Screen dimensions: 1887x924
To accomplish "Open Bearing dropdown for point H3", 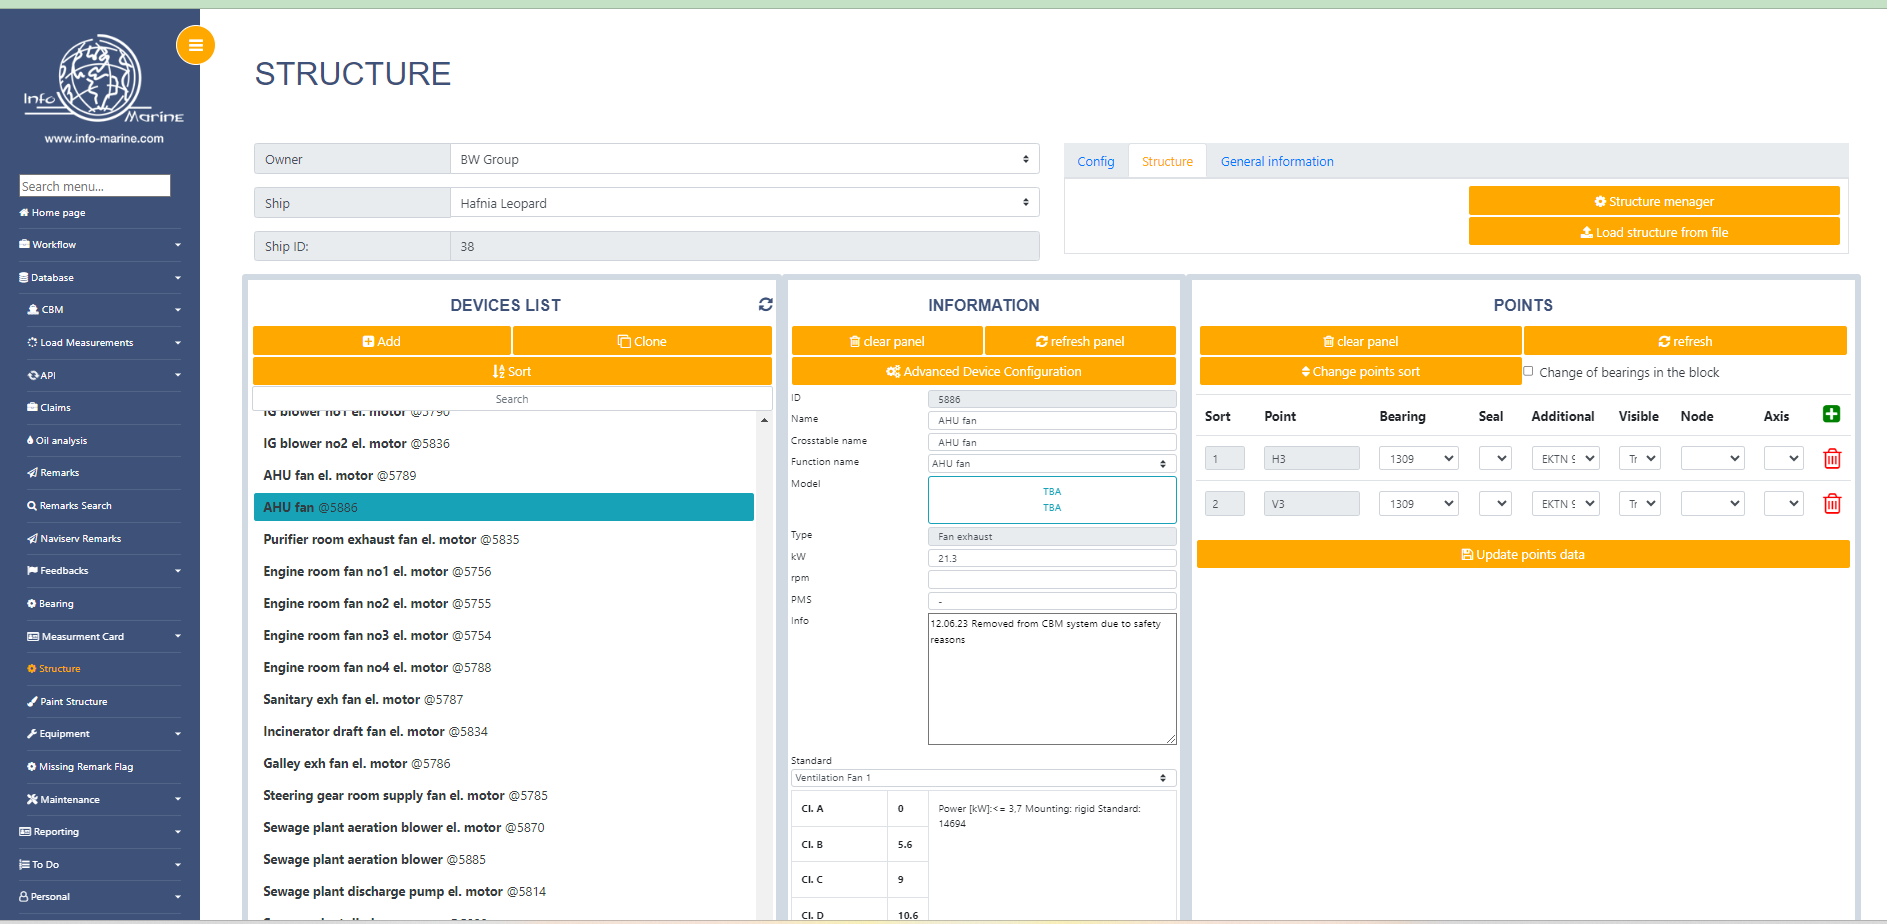I will click(1418, 459).
